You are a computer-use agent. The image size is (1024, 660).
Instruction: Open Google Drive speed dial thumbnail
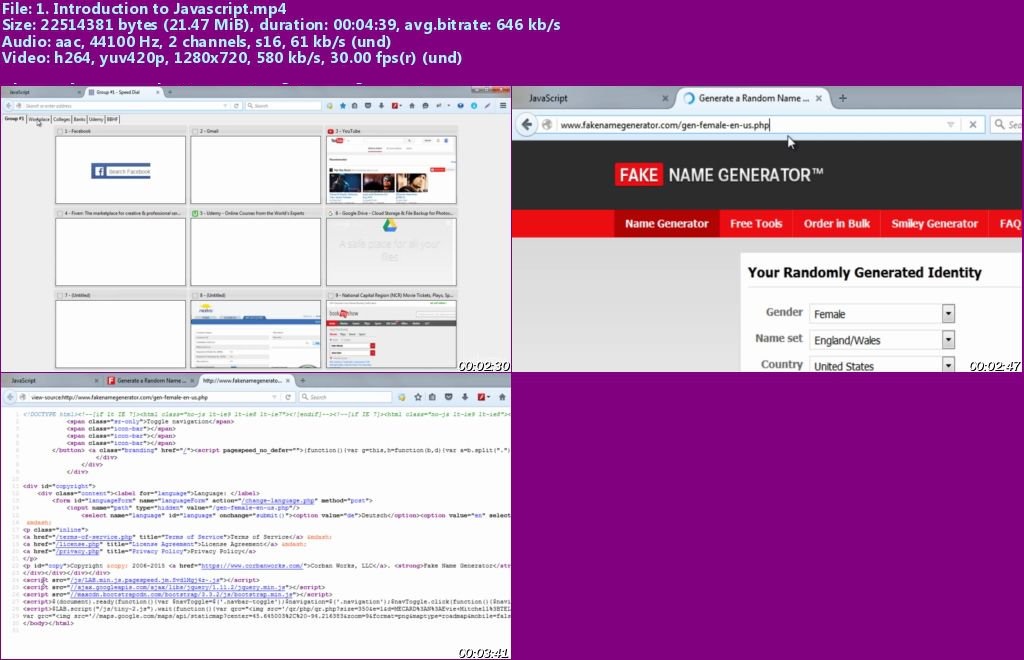pos(391,251)
